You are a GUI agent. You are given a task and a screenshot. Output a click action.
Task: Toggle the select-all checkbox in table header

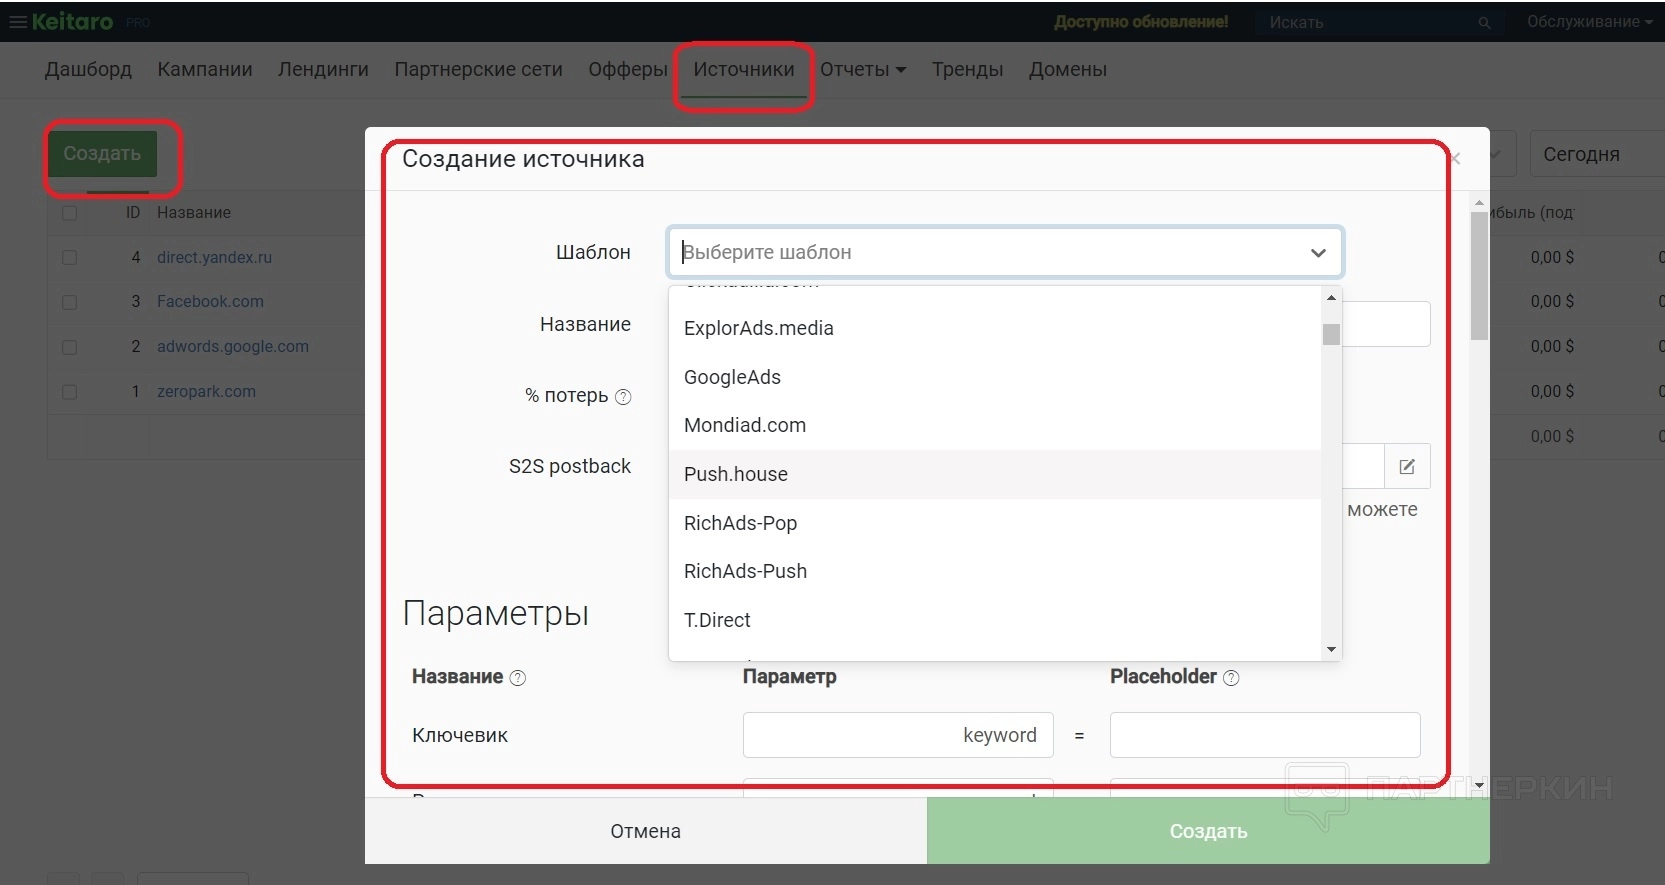click(70, 213)
